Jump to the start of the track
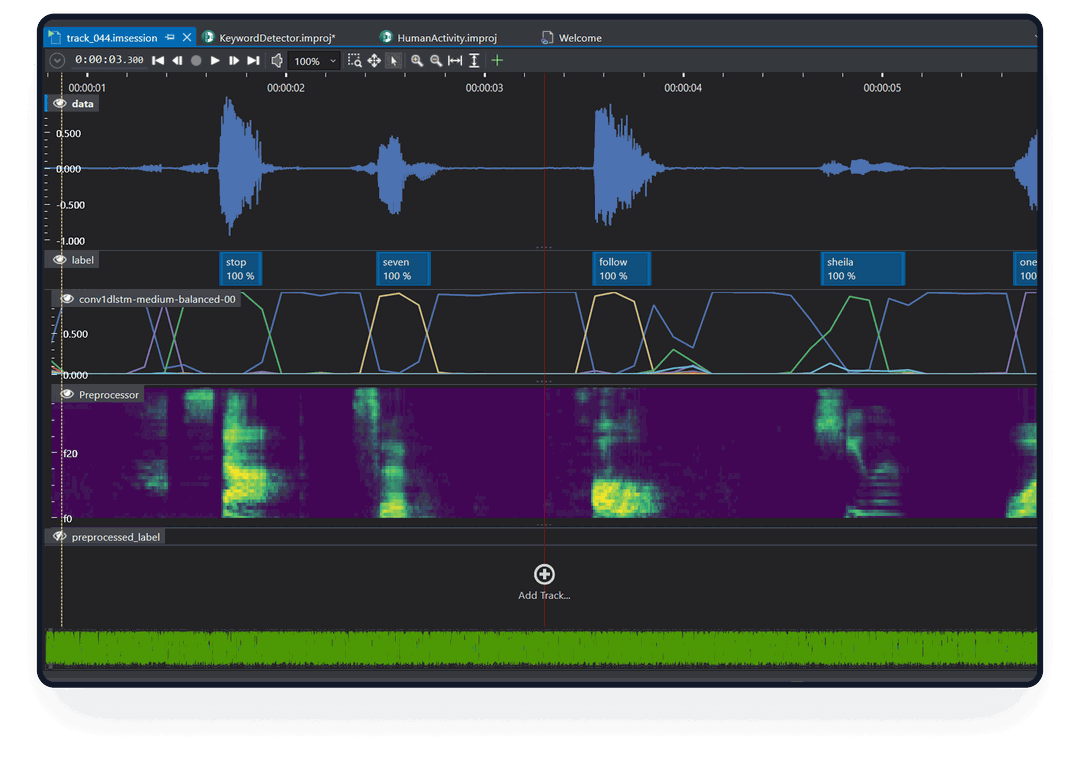Image resolution: width=1080 pixels, height=763 pixels. coord(158,61)
